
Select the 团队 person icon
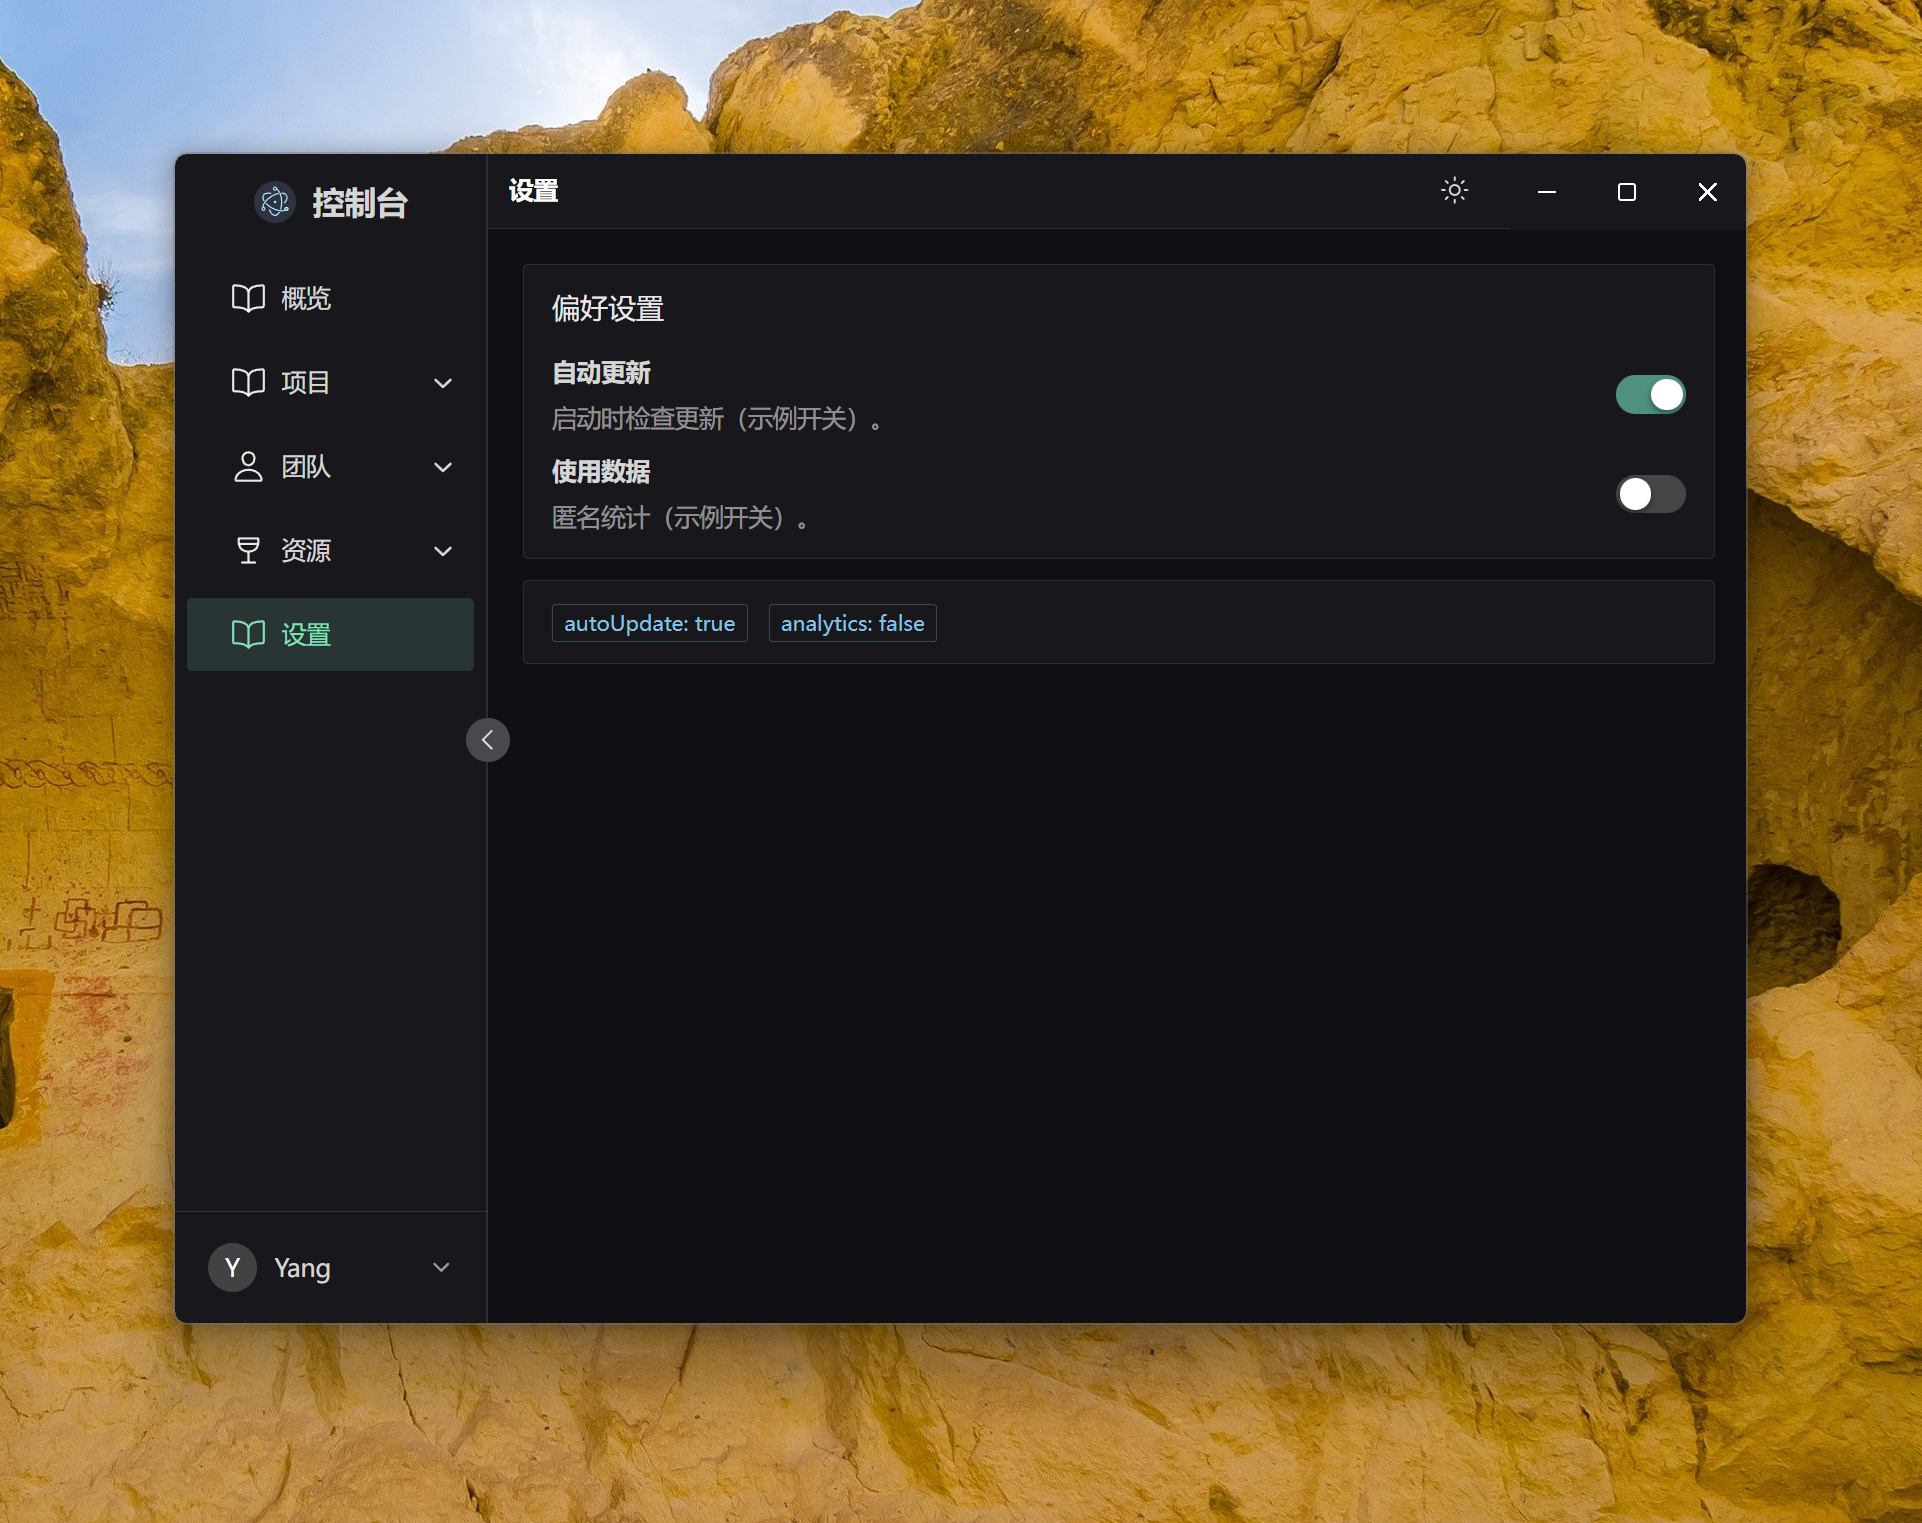point(247,466)
